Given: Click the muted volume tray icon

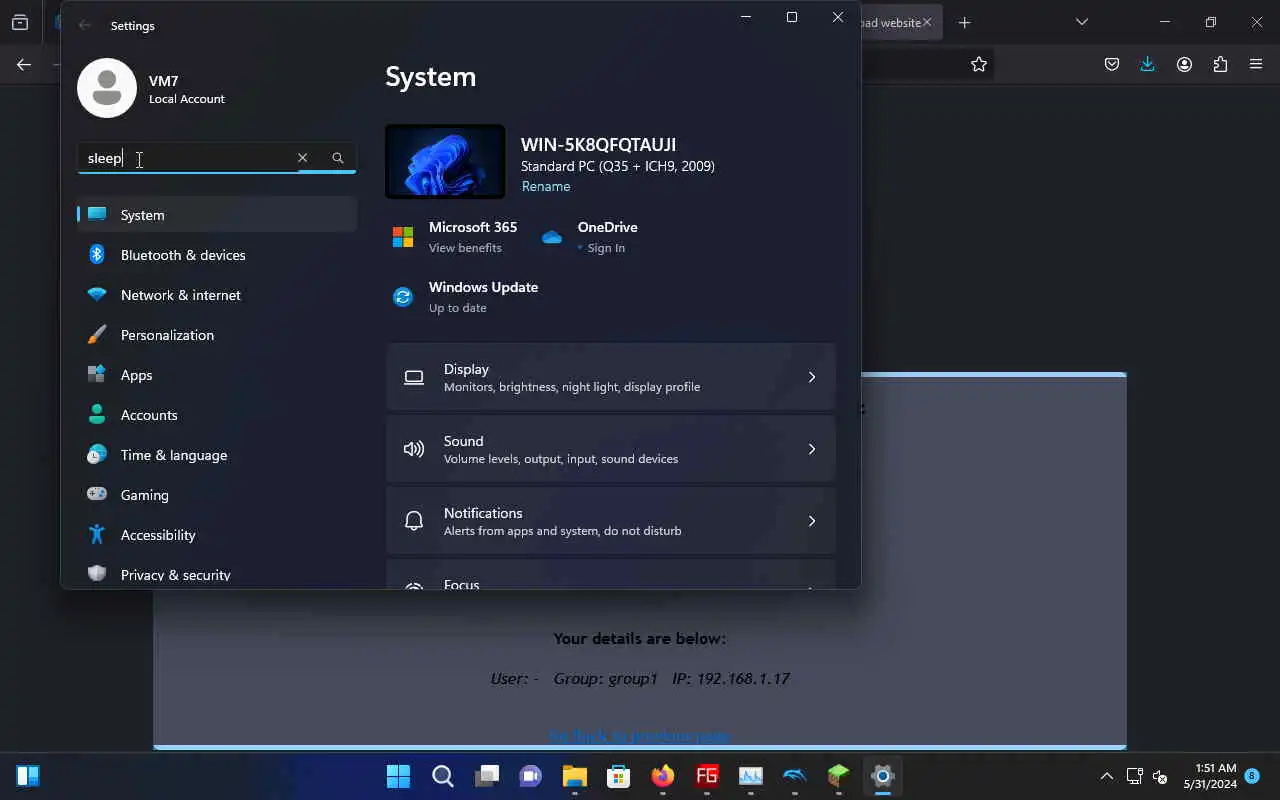Looking at the screenshot, I should tap(1160, 776).
